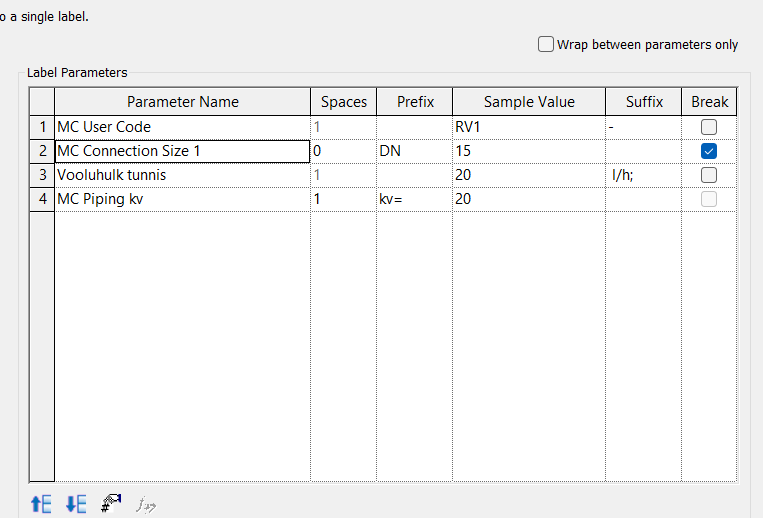The image size is (763, 518).
Task: Edit Spaces value for MC Piping kv
Action: point(343,199)
